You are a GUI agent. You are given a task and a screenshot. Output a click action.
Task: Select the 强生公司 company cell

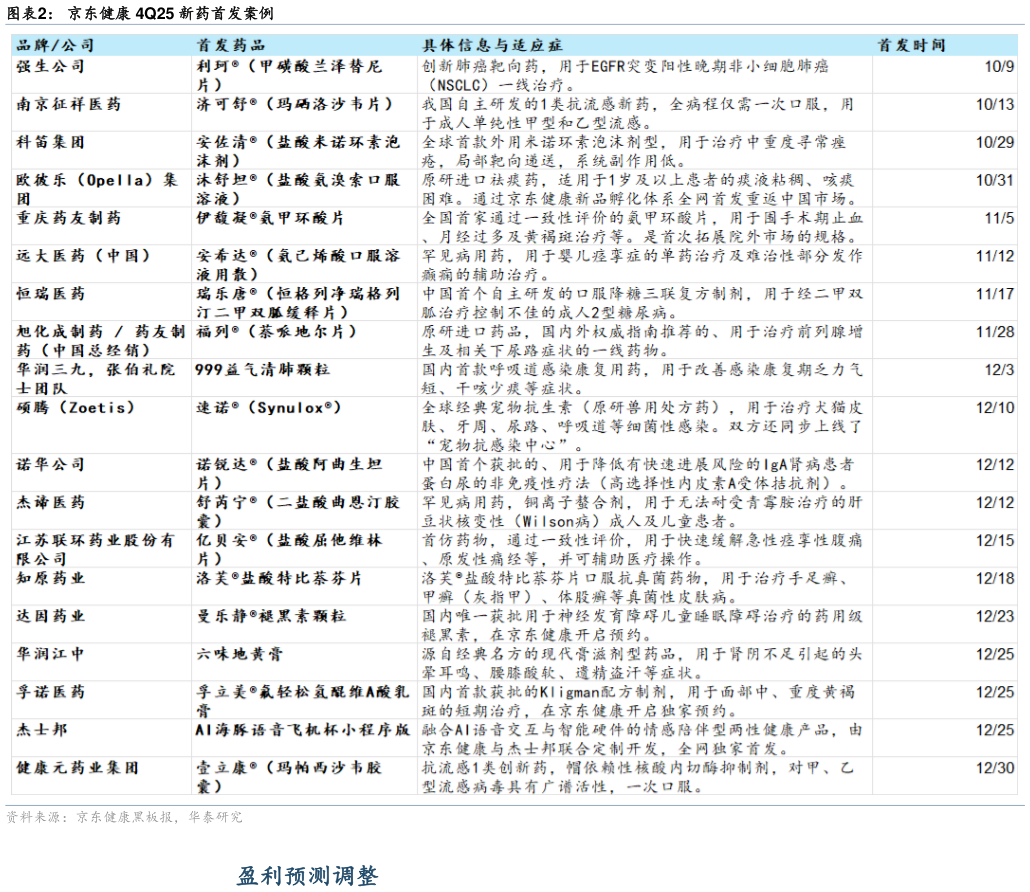pos(51,67)
